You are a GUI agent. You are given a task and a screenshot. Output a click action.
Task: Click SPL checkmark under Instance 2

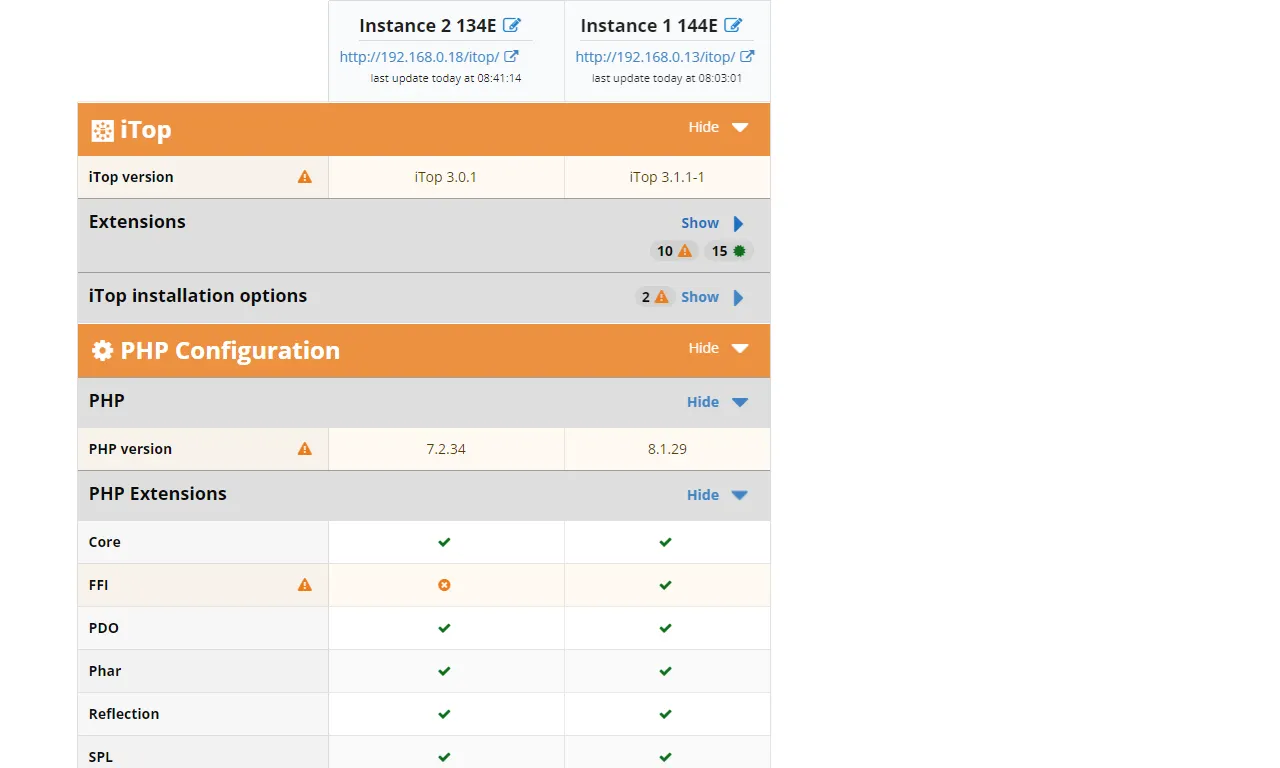(x=444, y=757)
